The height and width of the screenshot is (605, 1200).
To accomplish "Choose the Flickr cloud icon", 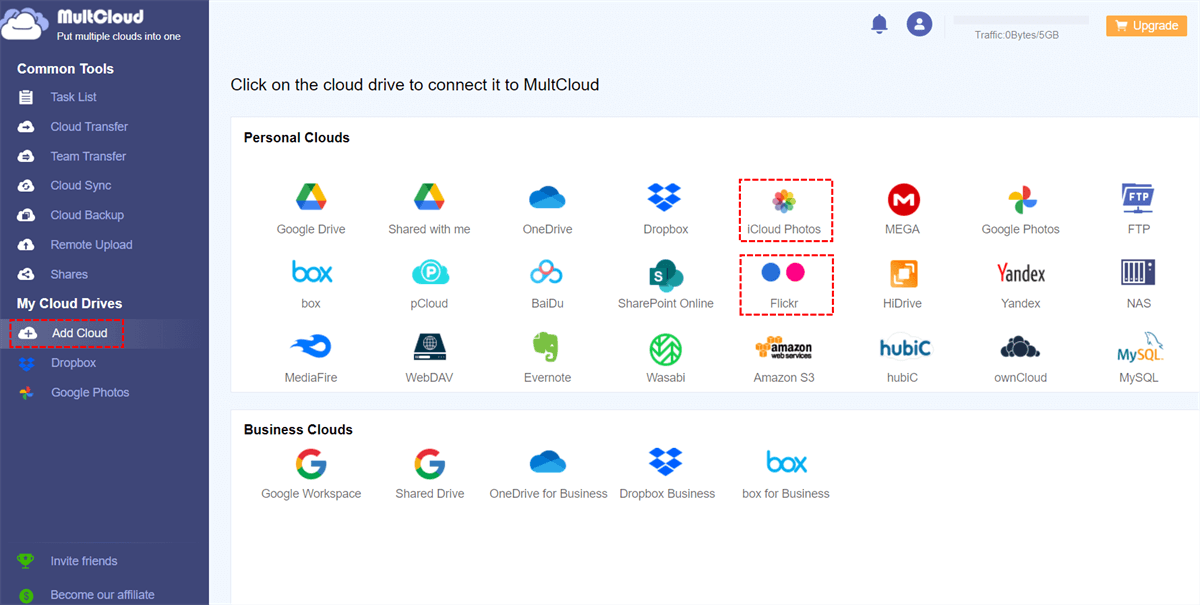I will [784, 272].
